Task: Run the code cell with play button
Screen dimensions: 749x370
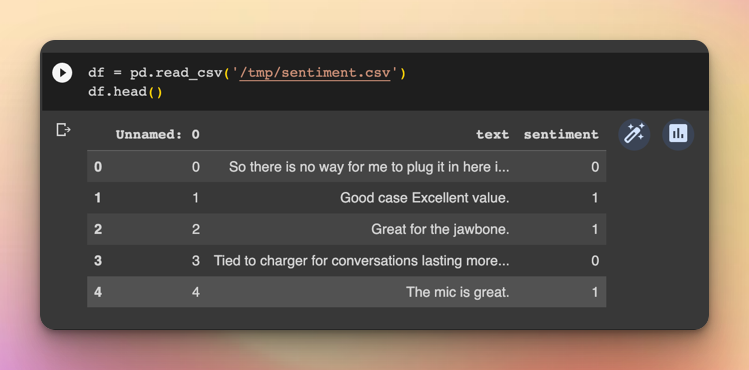Action: coord(62,73)
